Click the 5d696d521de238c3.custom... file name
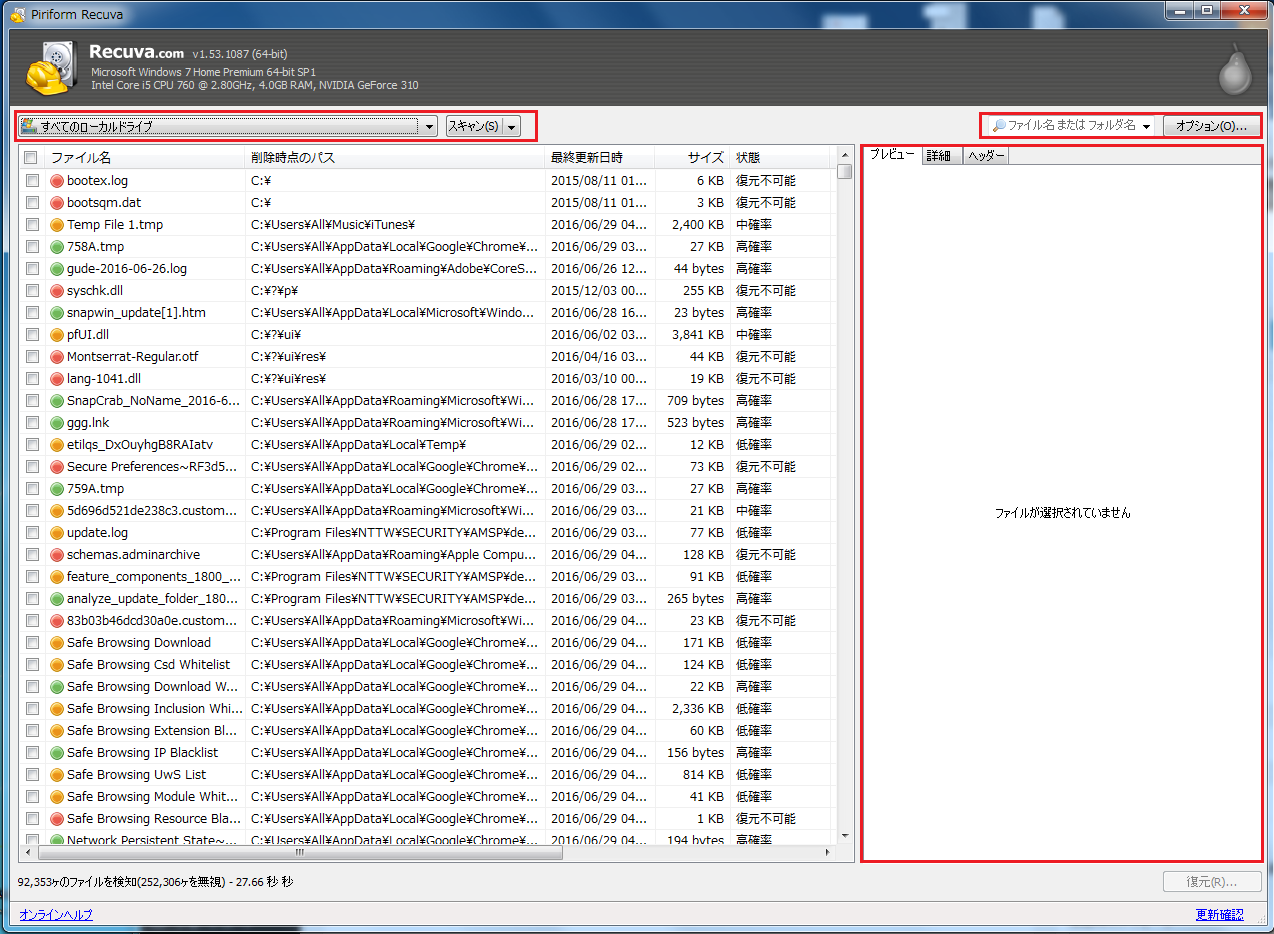Viewport: 1274px width, 934px height. (x=152, y=511)
